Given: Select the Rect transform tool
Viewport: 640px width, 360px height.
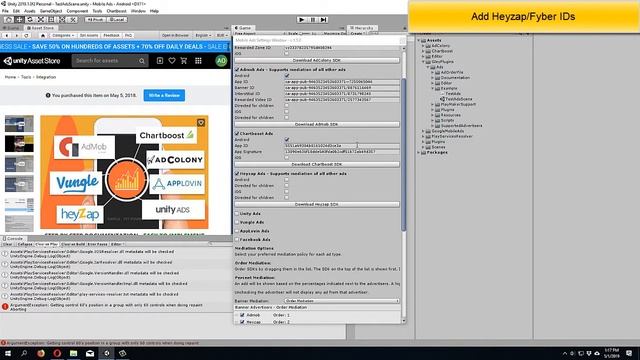Looking at the screenshot, I should 51,20.
